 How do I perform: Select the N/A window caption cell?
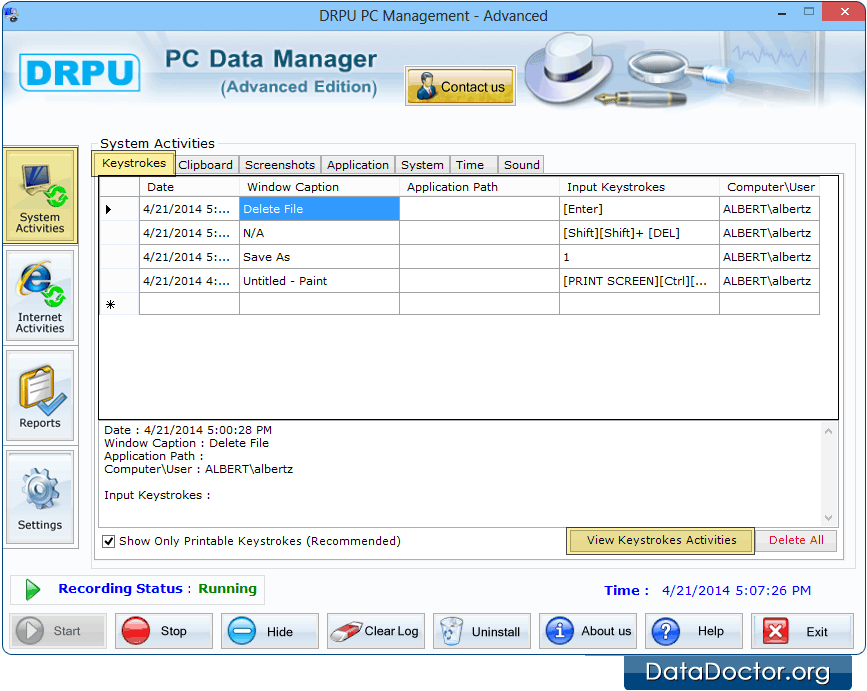(319, 233)
